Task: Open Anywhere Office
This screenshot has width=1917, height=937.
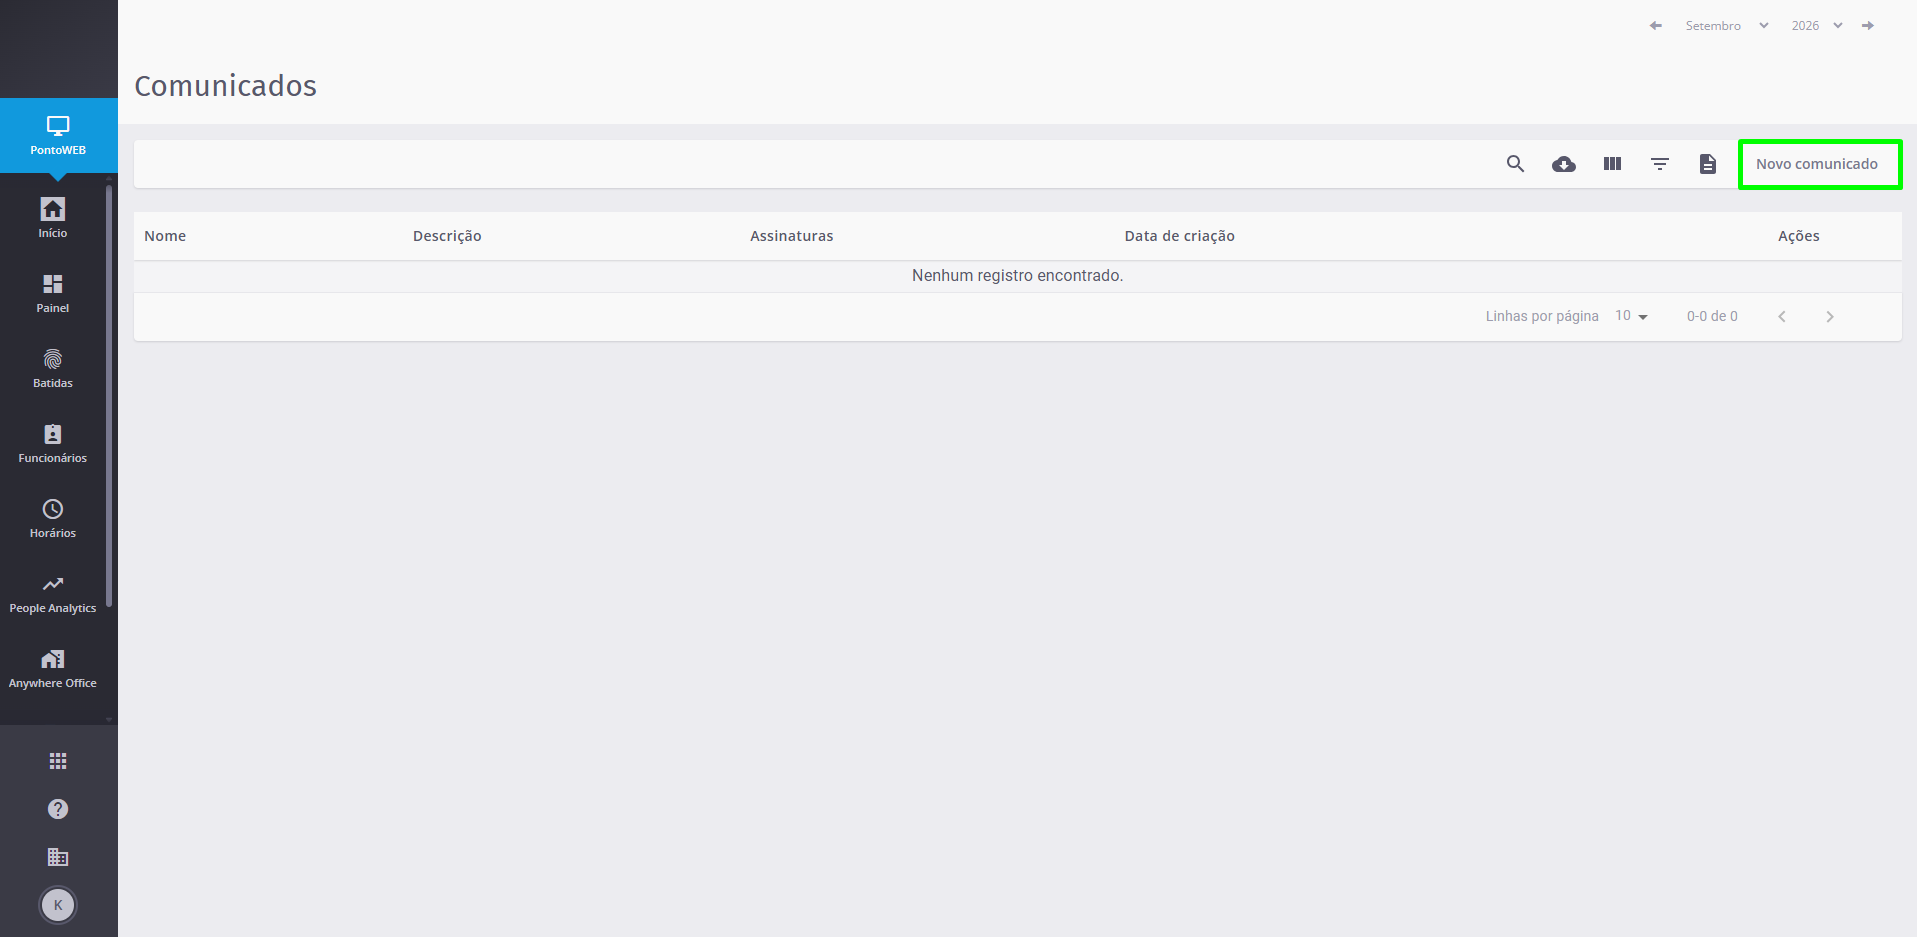Action: click(53, 668)
